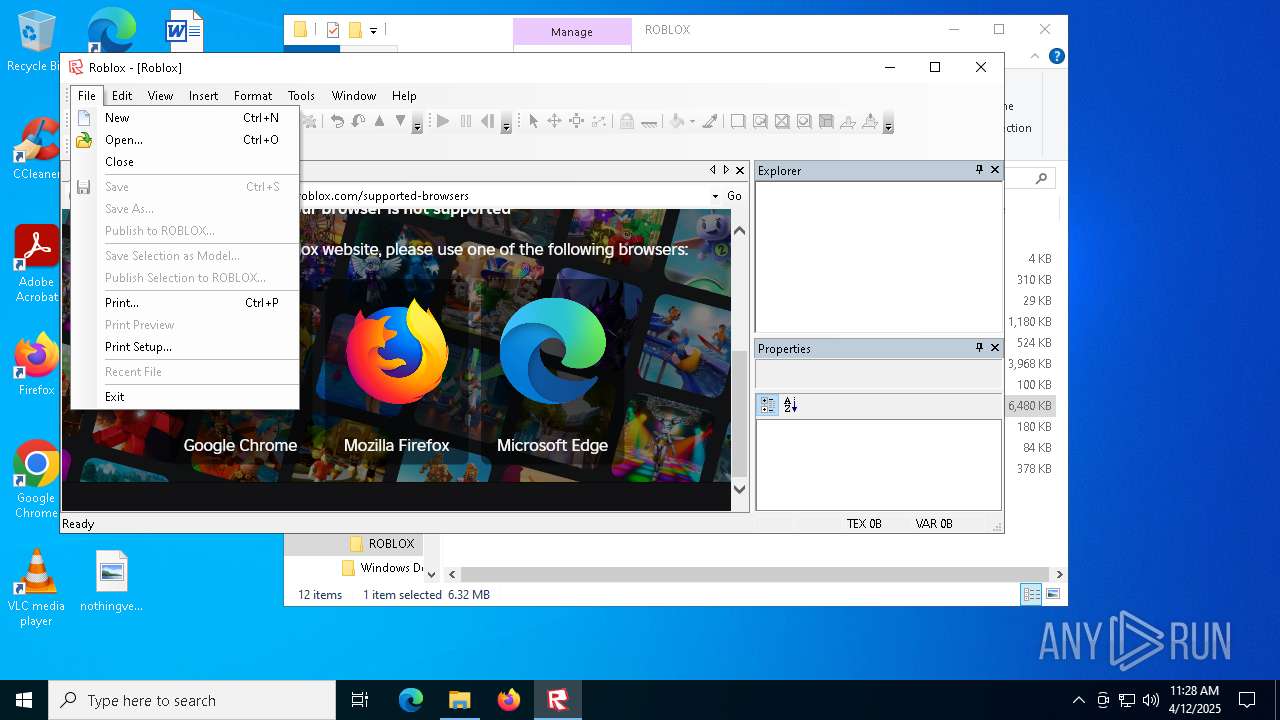
Task: Click the Lock padlock tool icon
Action: (626, 121)
